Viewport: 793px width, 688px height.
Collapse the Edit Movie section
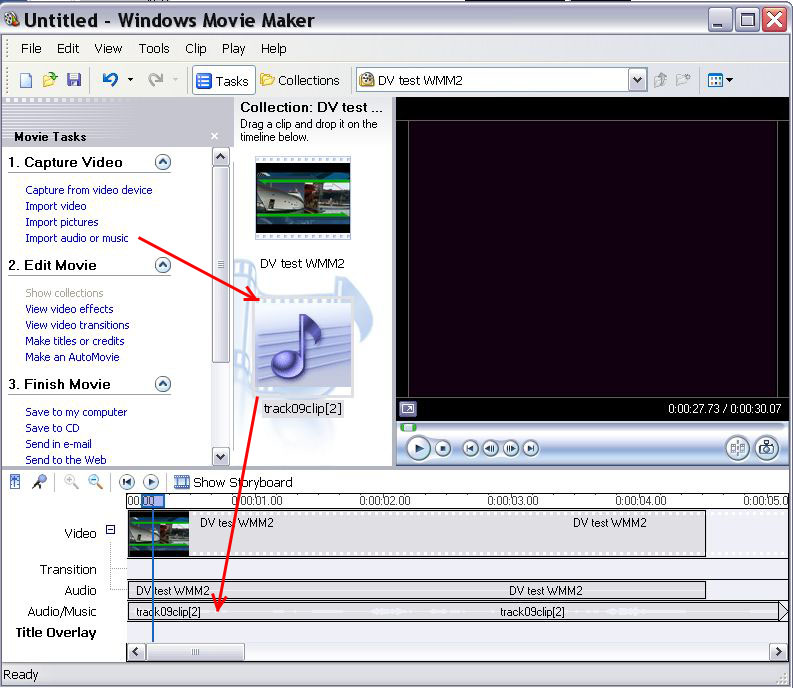click(163, 265)
